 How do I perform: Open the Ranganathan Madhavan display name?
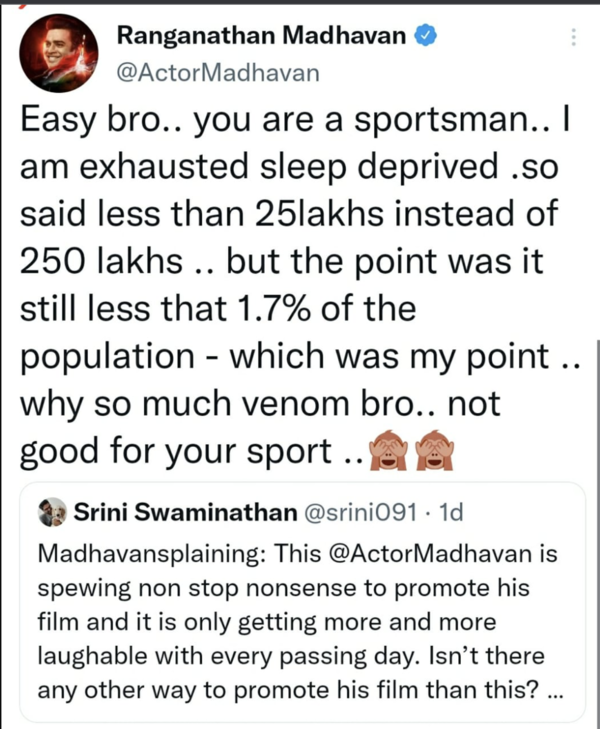click(x=262, y=37)
